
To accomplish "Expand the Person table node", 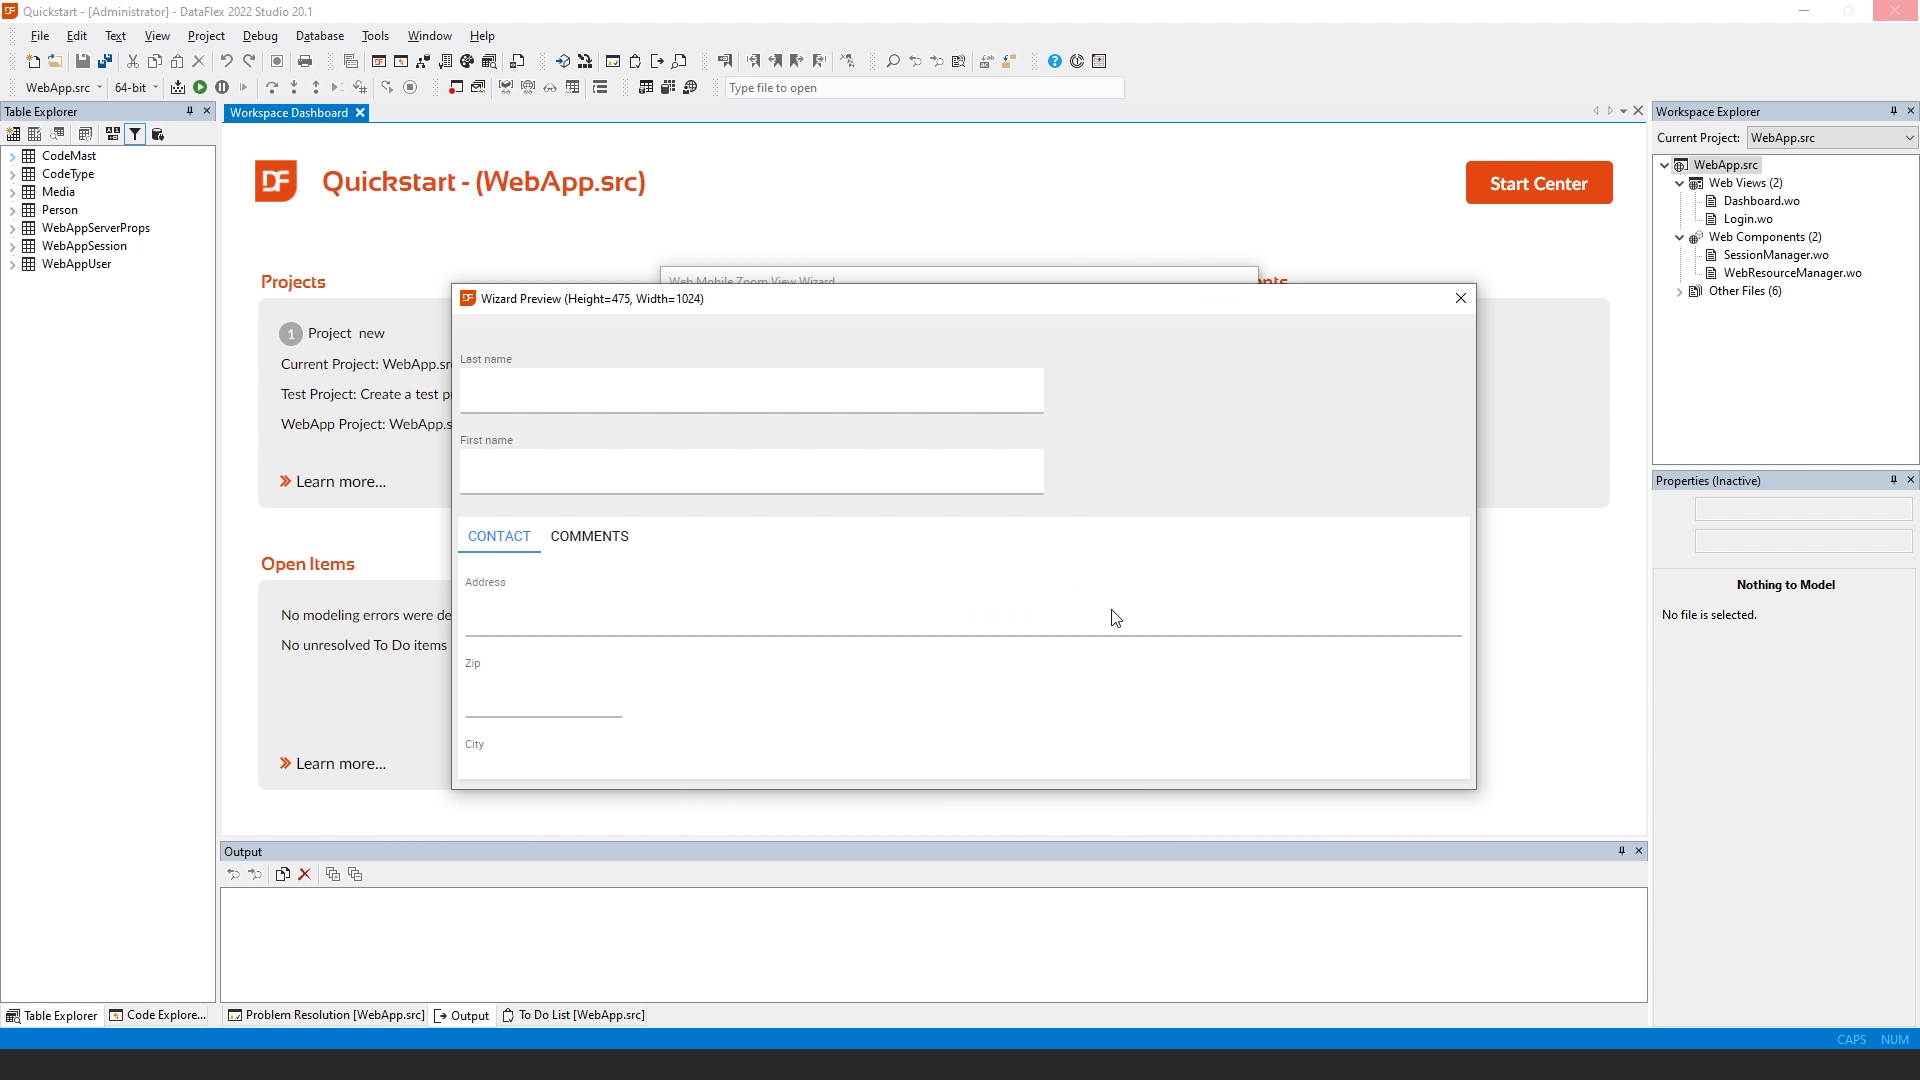I will point(12,210).
